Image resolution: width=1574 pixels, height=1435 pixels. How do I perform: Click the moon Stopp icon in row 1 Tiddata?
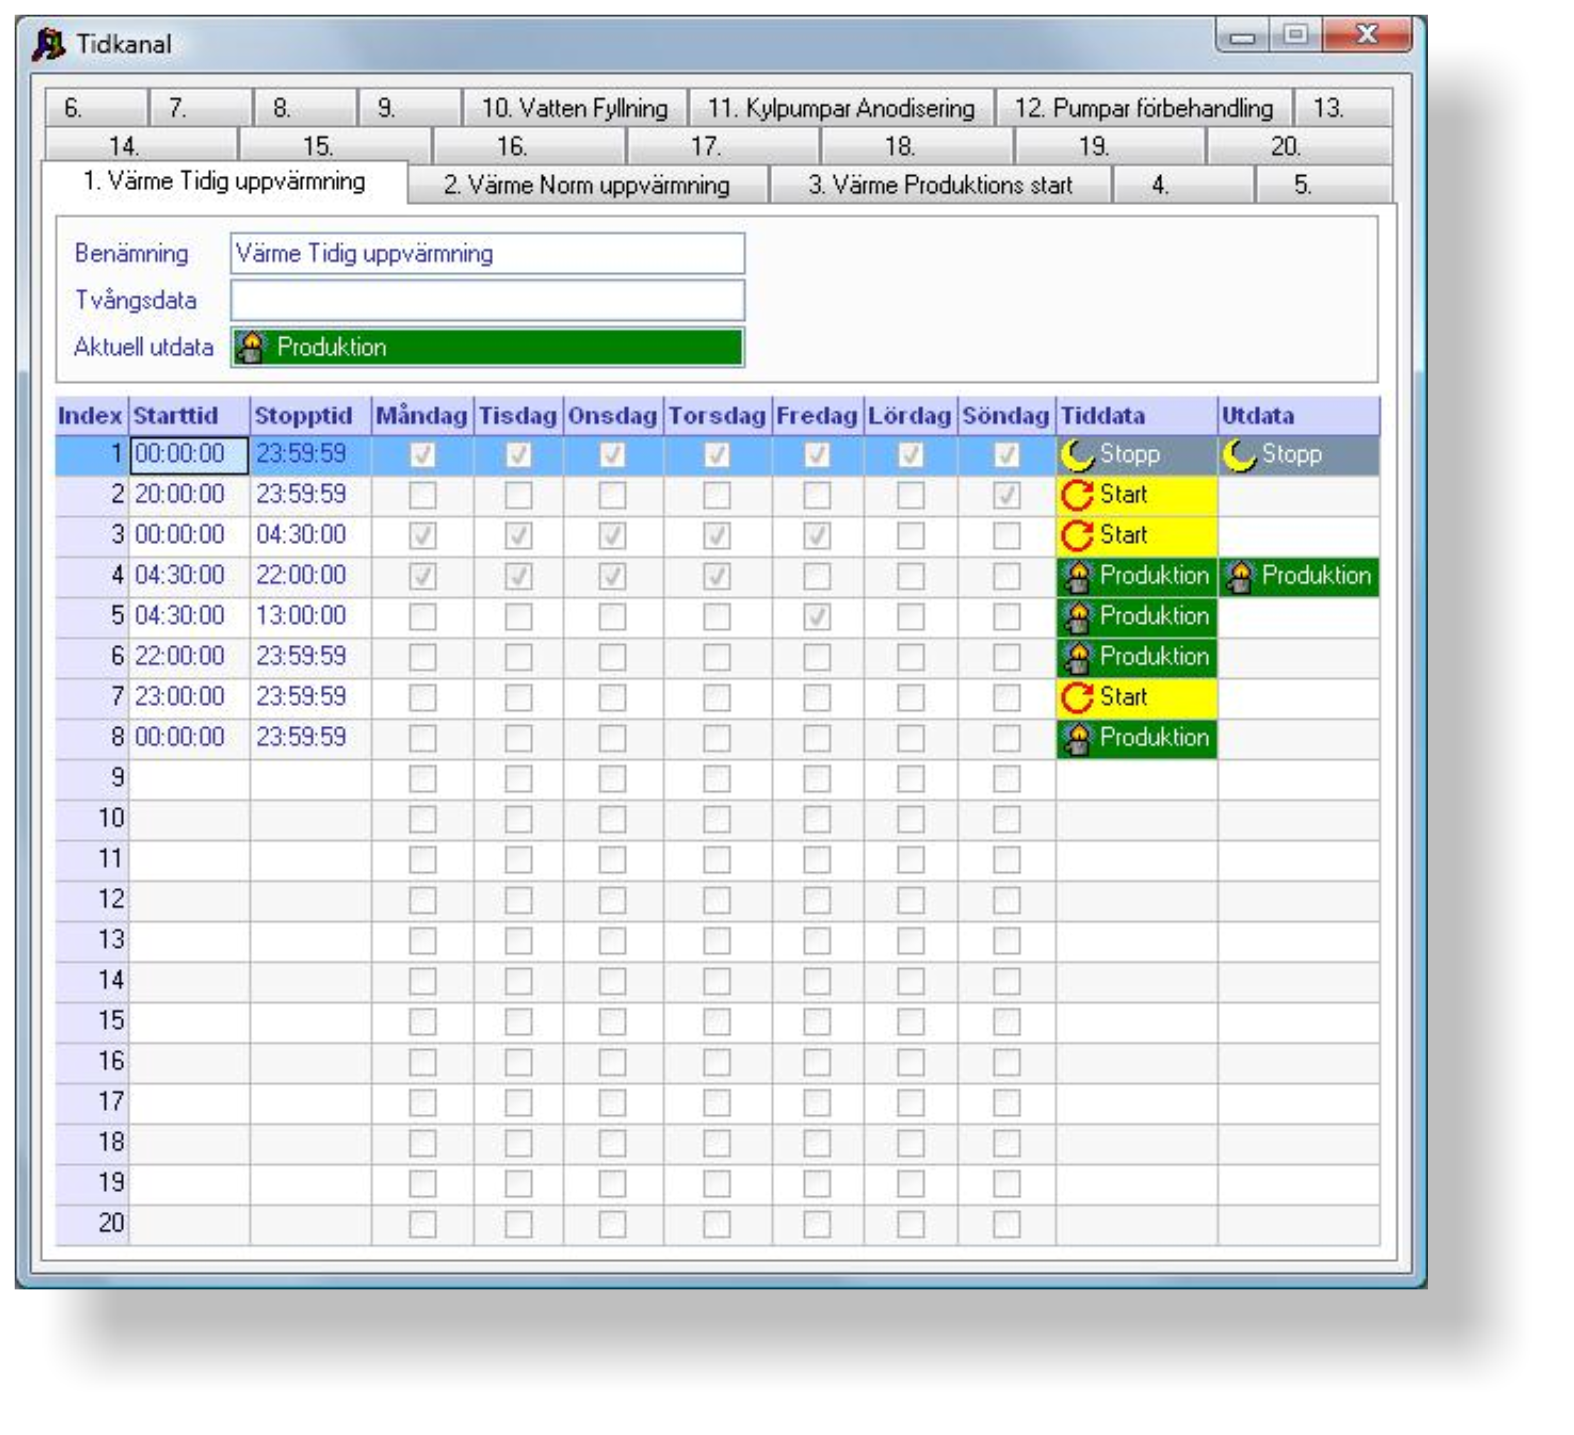click(x=1077, y=455)
